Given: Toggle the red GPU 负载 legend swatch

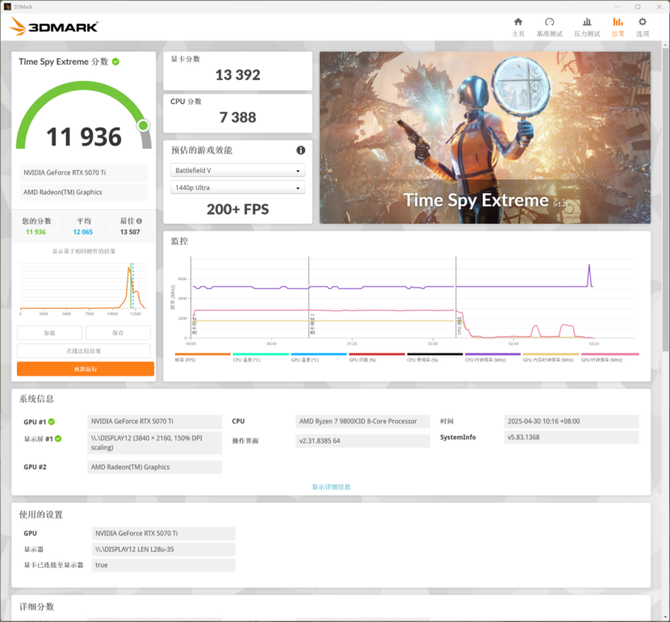Looking at the screenshot, I should (377, 354).
